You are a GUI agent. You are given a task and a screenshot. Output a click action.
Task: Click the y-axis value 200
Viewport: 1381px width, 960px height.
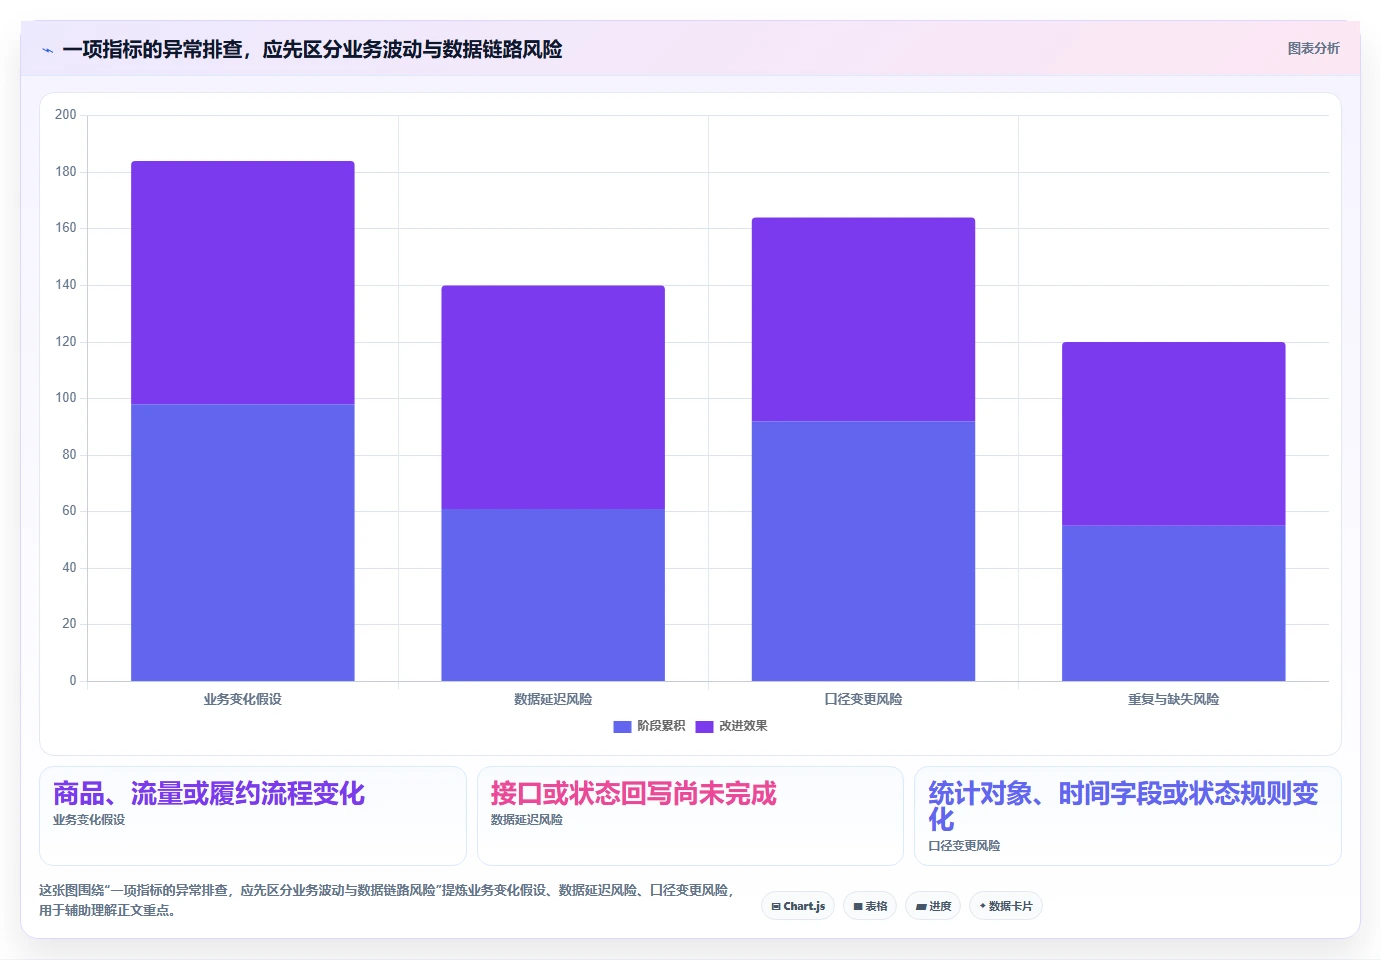66,115
